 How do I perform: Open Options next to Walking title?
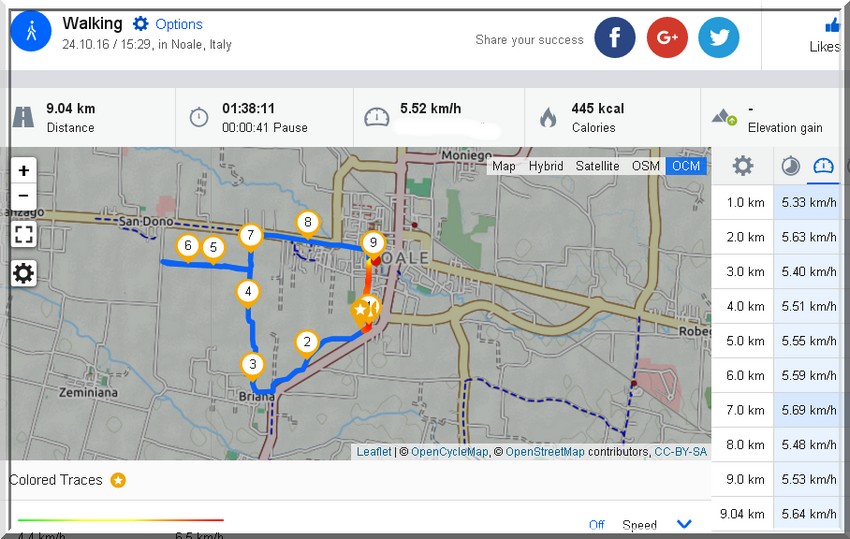(x=178, y=24)
